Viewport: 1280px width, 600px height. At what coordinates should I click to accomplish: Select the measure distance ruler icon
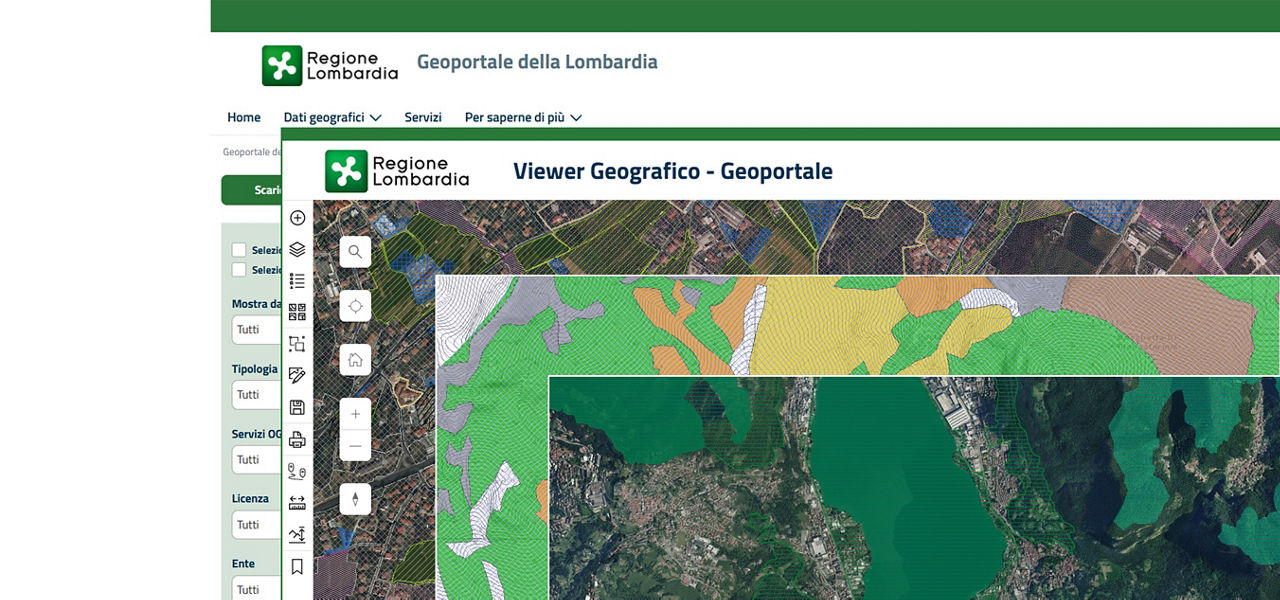click(x=297, y=503)
